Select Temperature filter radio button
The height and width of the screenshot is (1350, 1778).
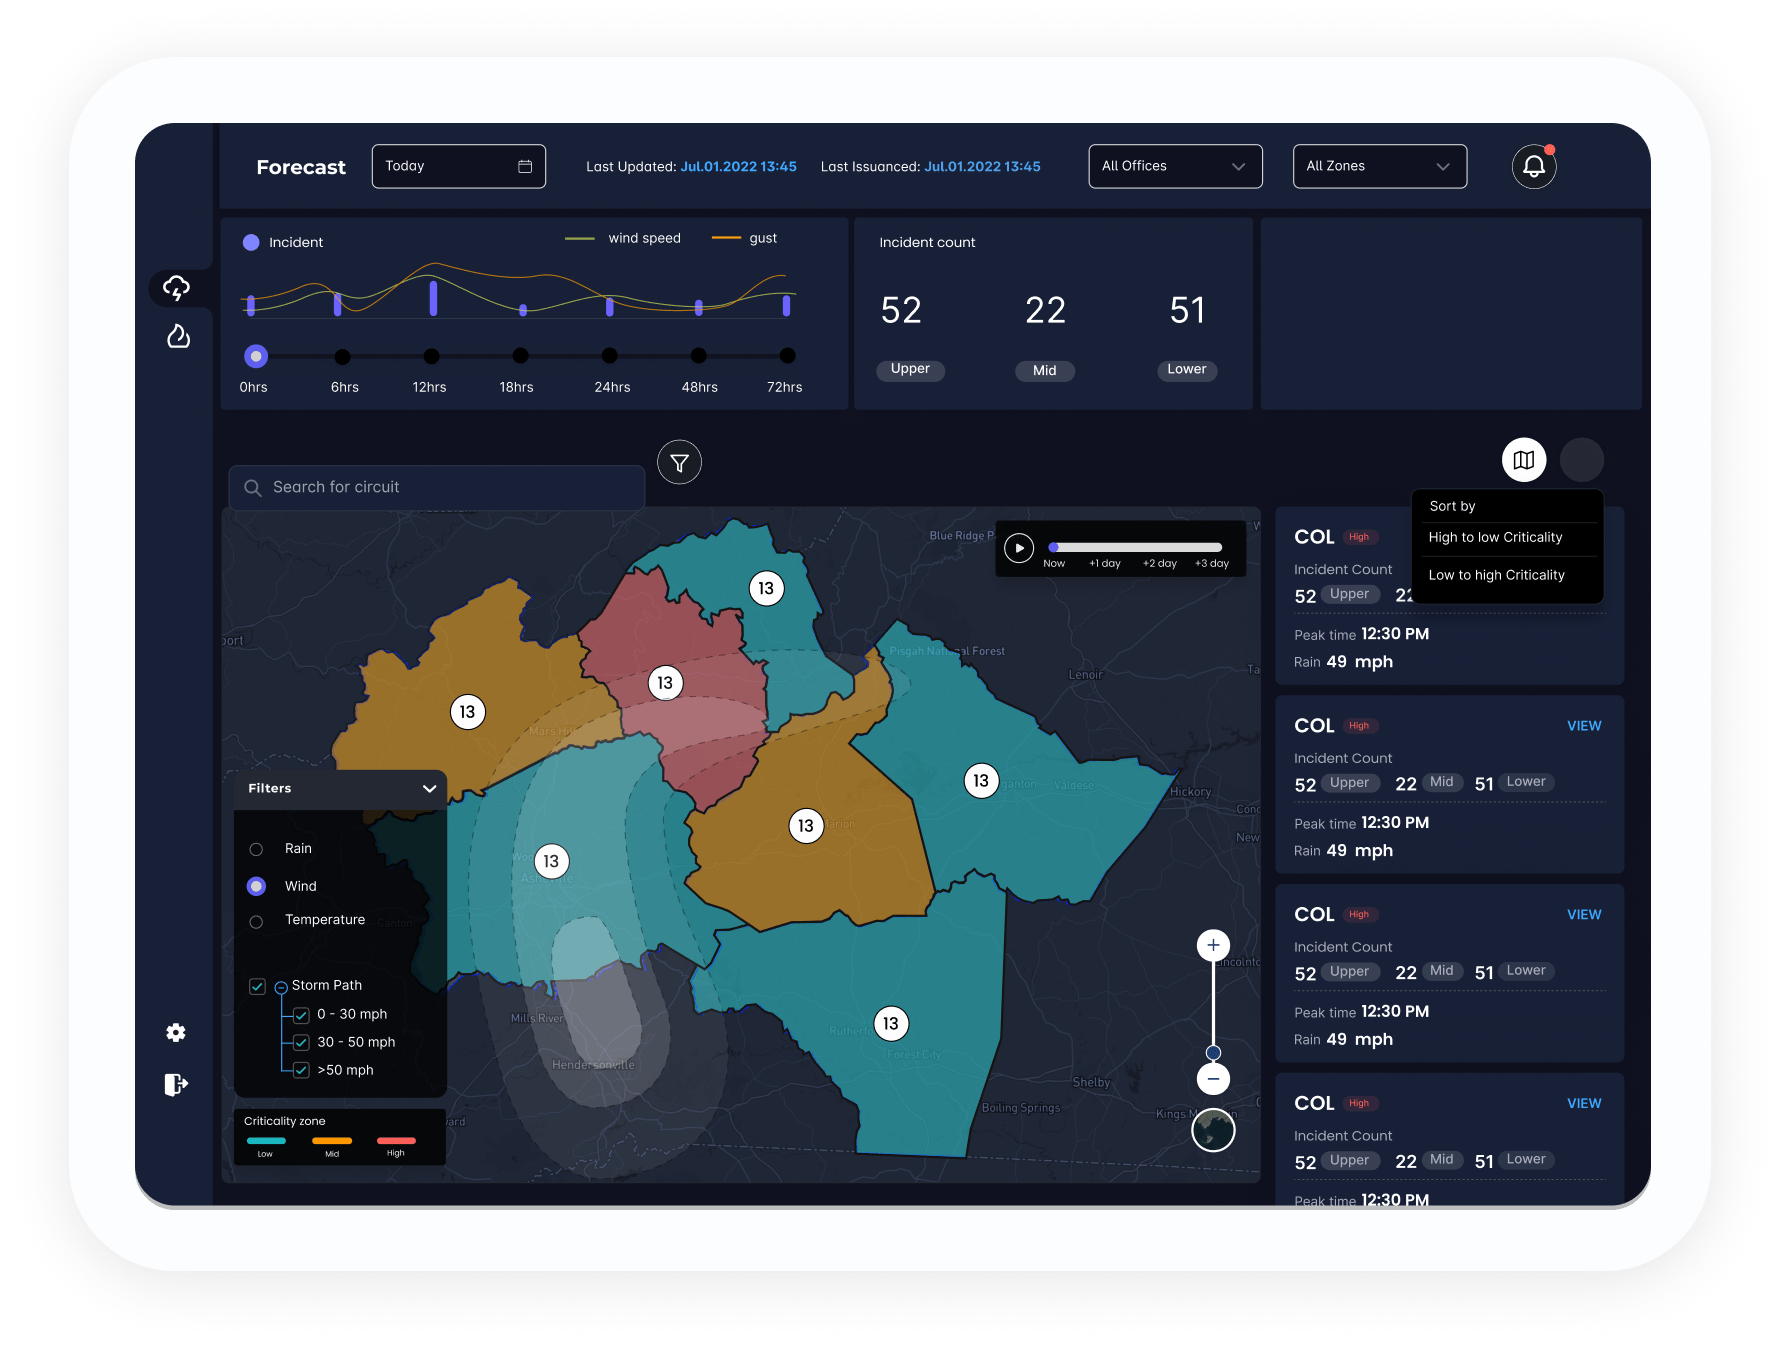[256, 922]
